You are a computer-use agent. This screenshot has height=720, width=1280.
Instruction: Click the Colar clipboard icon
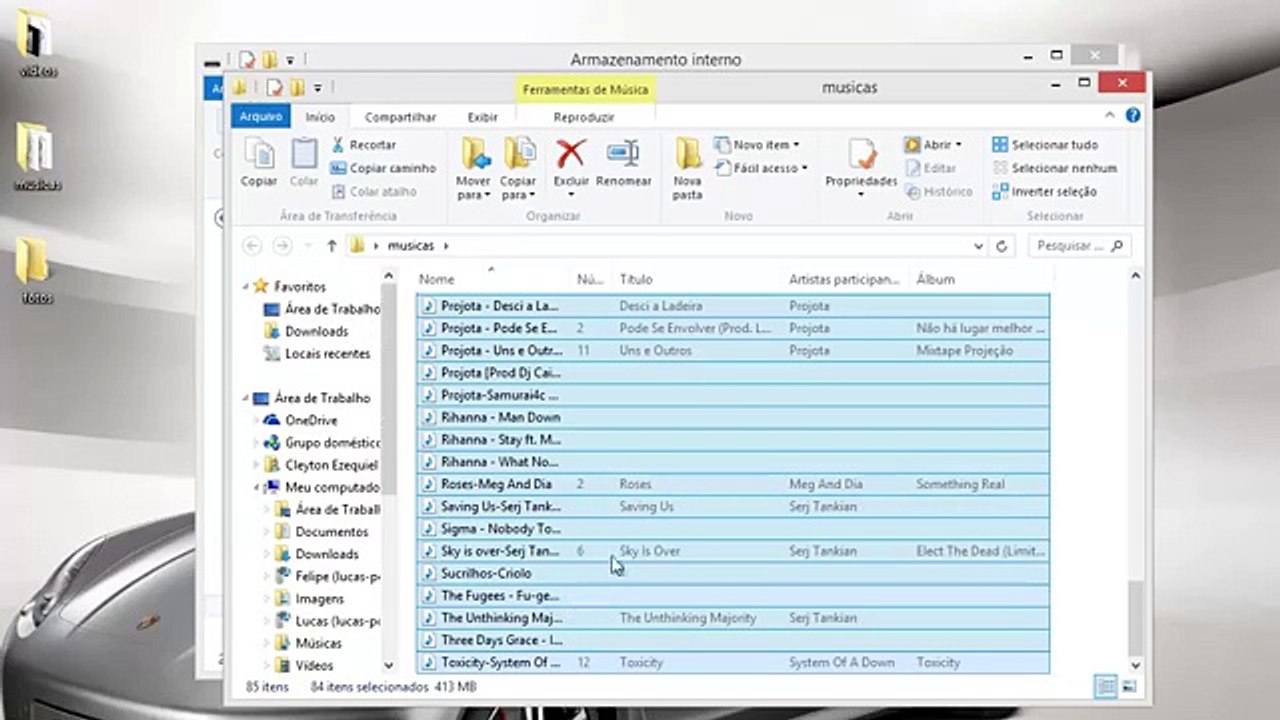[304, 162]
